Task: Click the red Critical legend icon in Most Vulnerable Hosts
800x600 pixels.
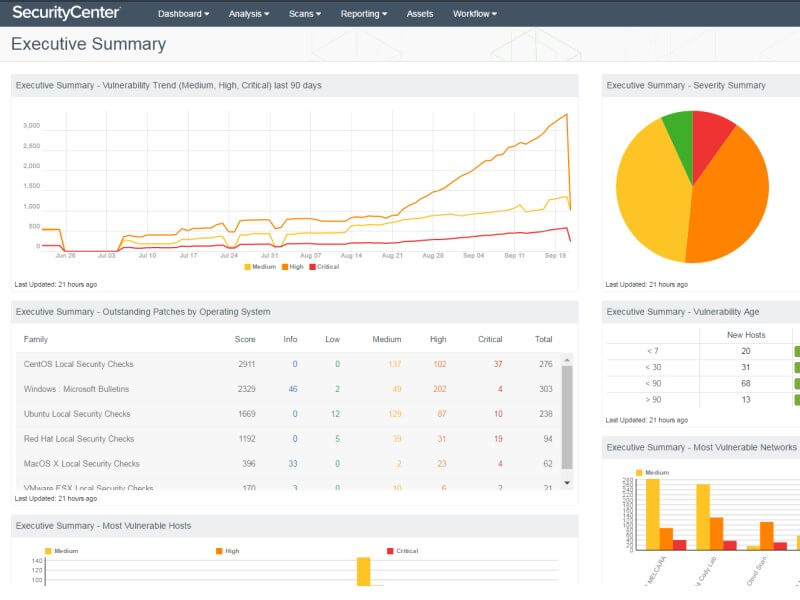Action: coord(390,551)
